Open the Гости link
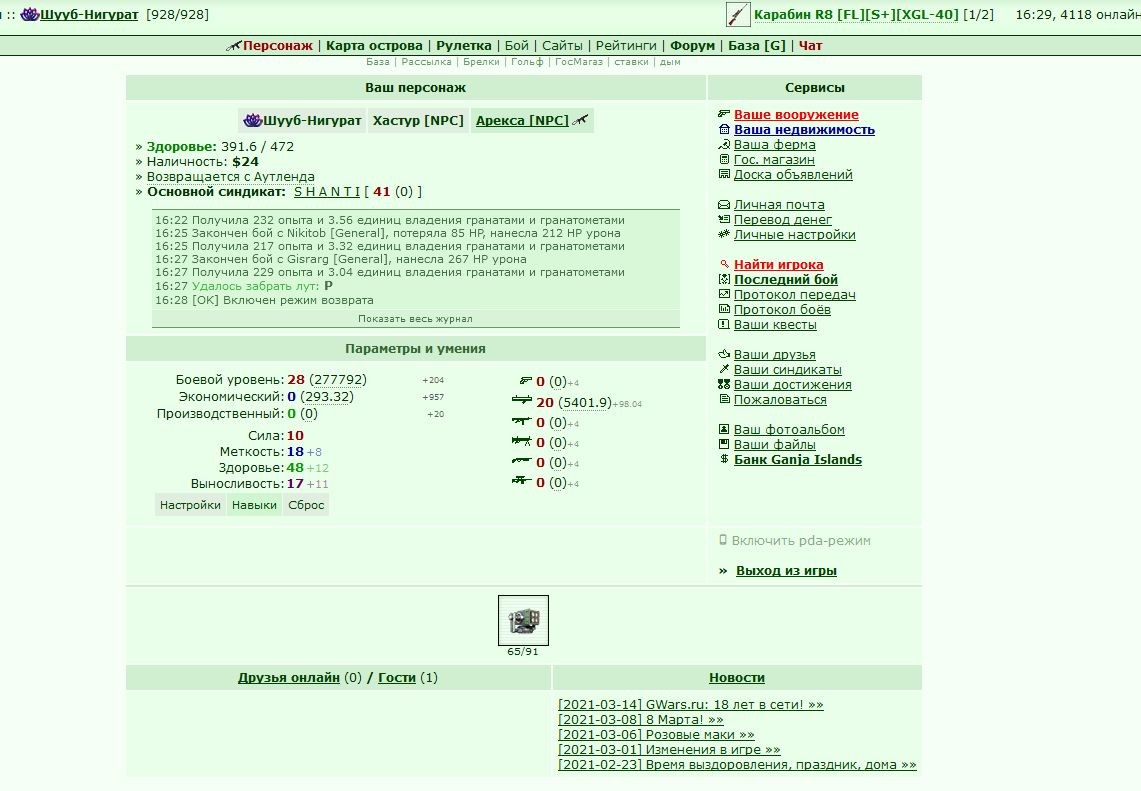 click(x=397, y=677)
